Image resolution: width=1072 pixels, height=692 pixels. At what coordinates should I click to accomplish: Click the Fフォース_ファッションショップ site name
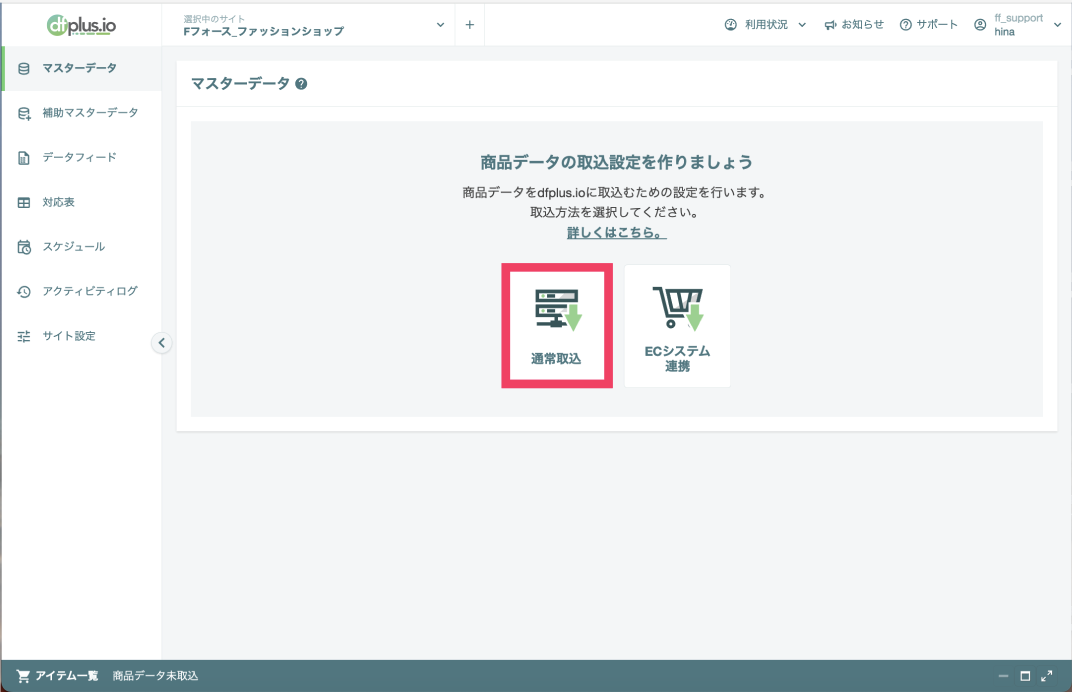[263, 31]
